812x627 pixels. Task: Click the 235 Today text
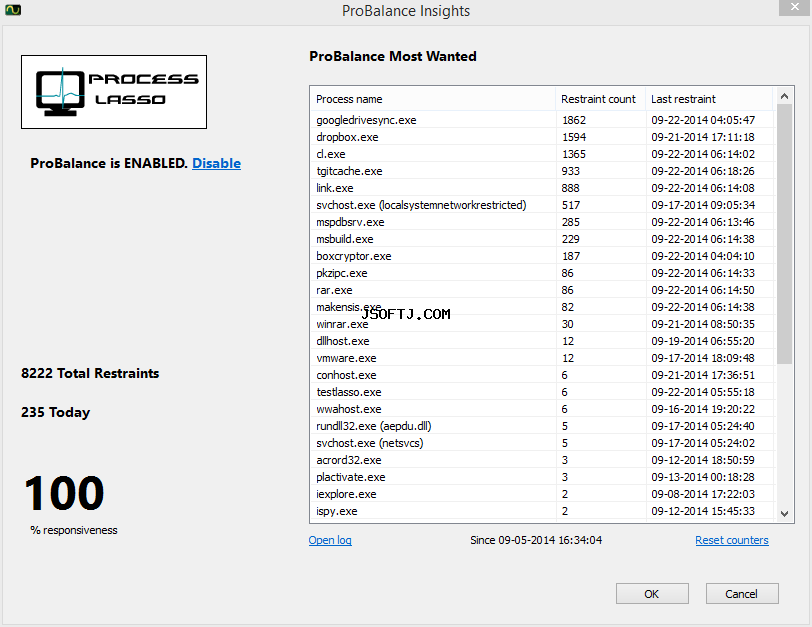55,412
